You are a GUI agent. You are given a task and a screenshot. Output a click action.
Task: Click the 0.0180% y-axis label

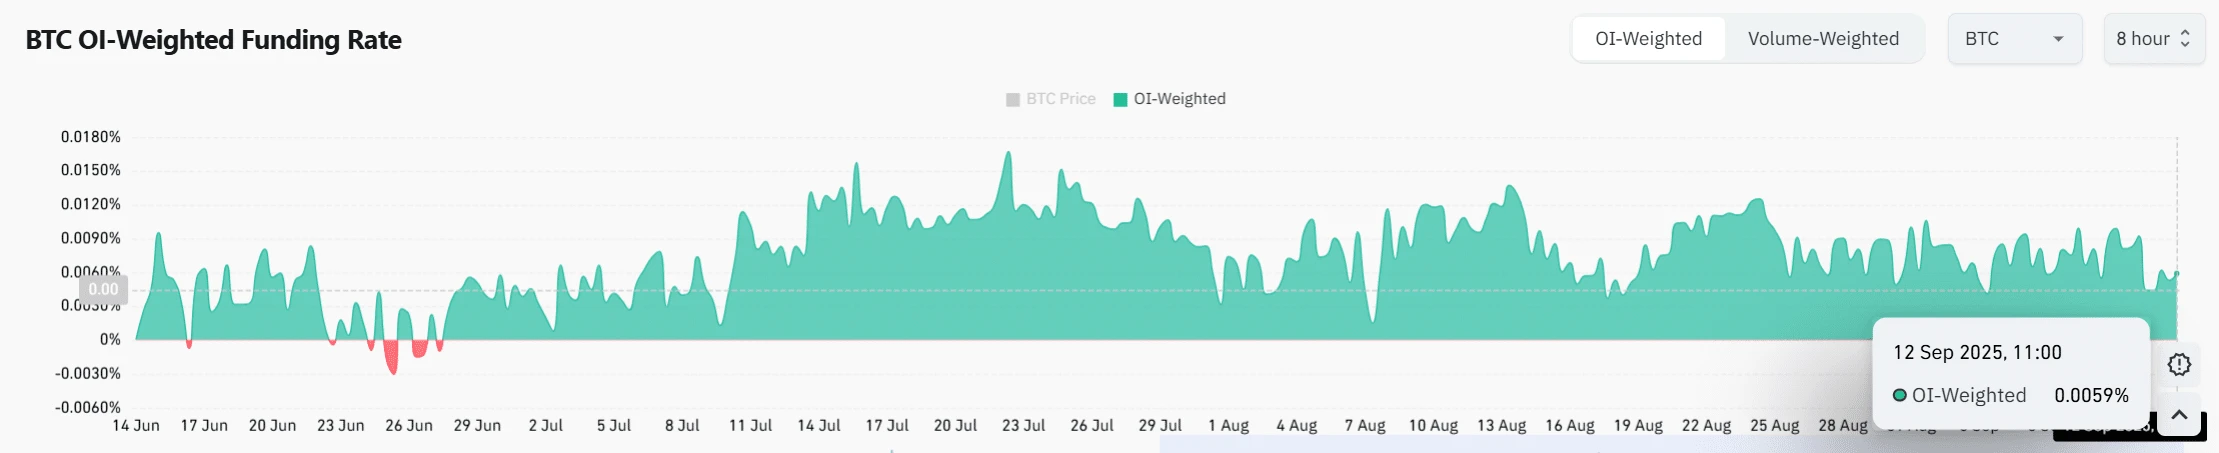coord(91,137)
